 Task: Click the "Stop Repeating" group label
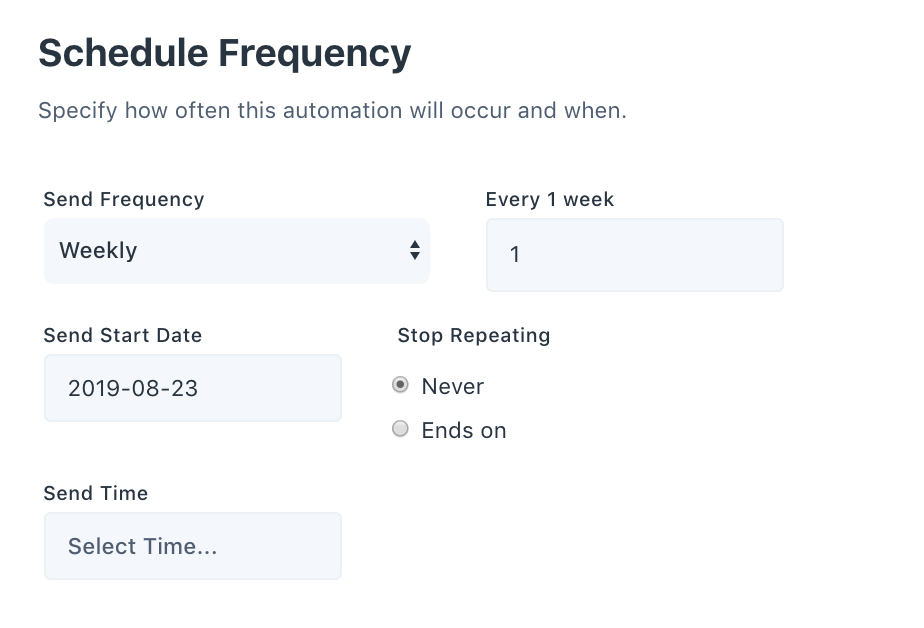point(474,335)
